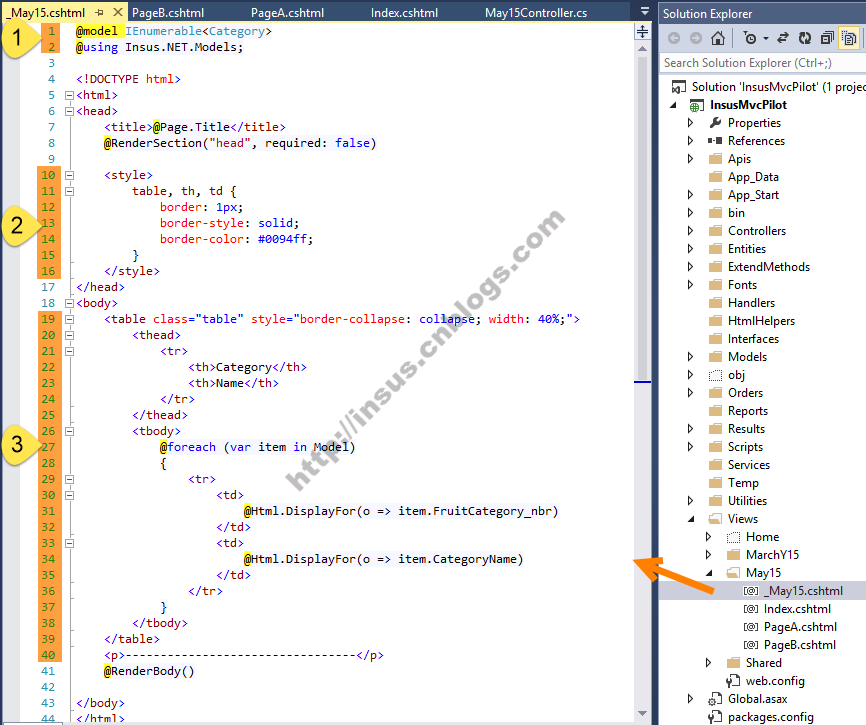Select PageB.cshtml in Solution Explorer

coord(799,645)
